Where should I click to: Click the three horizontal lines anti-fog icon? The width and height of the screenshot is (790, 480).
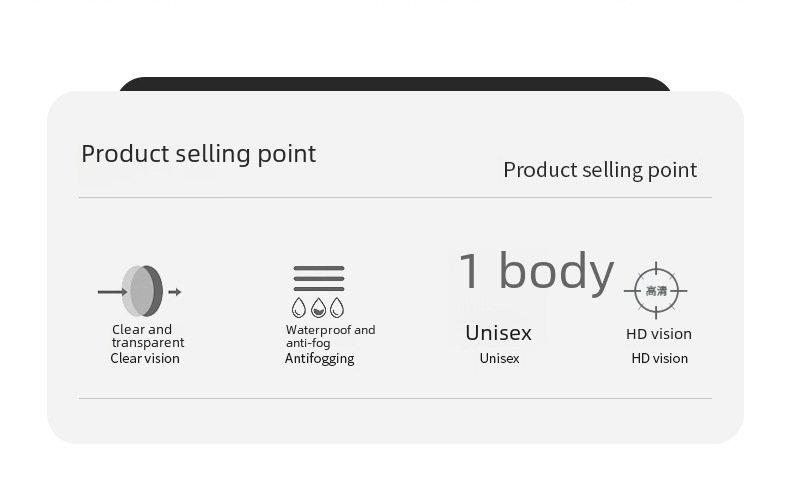coord(319,278)
